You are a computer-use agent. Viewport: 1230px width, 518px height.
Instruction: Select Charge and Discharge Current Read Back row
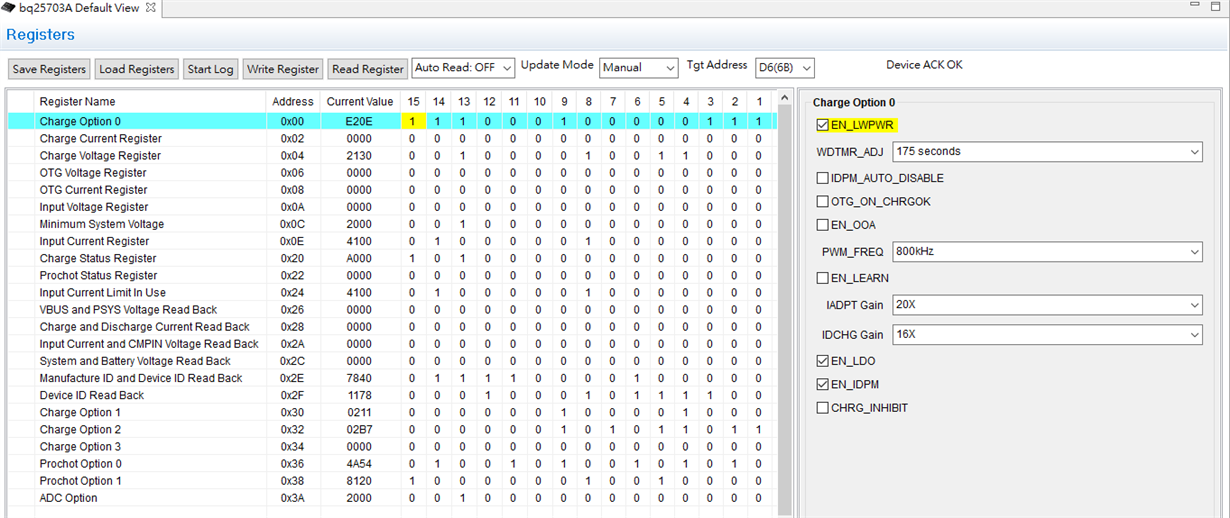coord(391,327)
